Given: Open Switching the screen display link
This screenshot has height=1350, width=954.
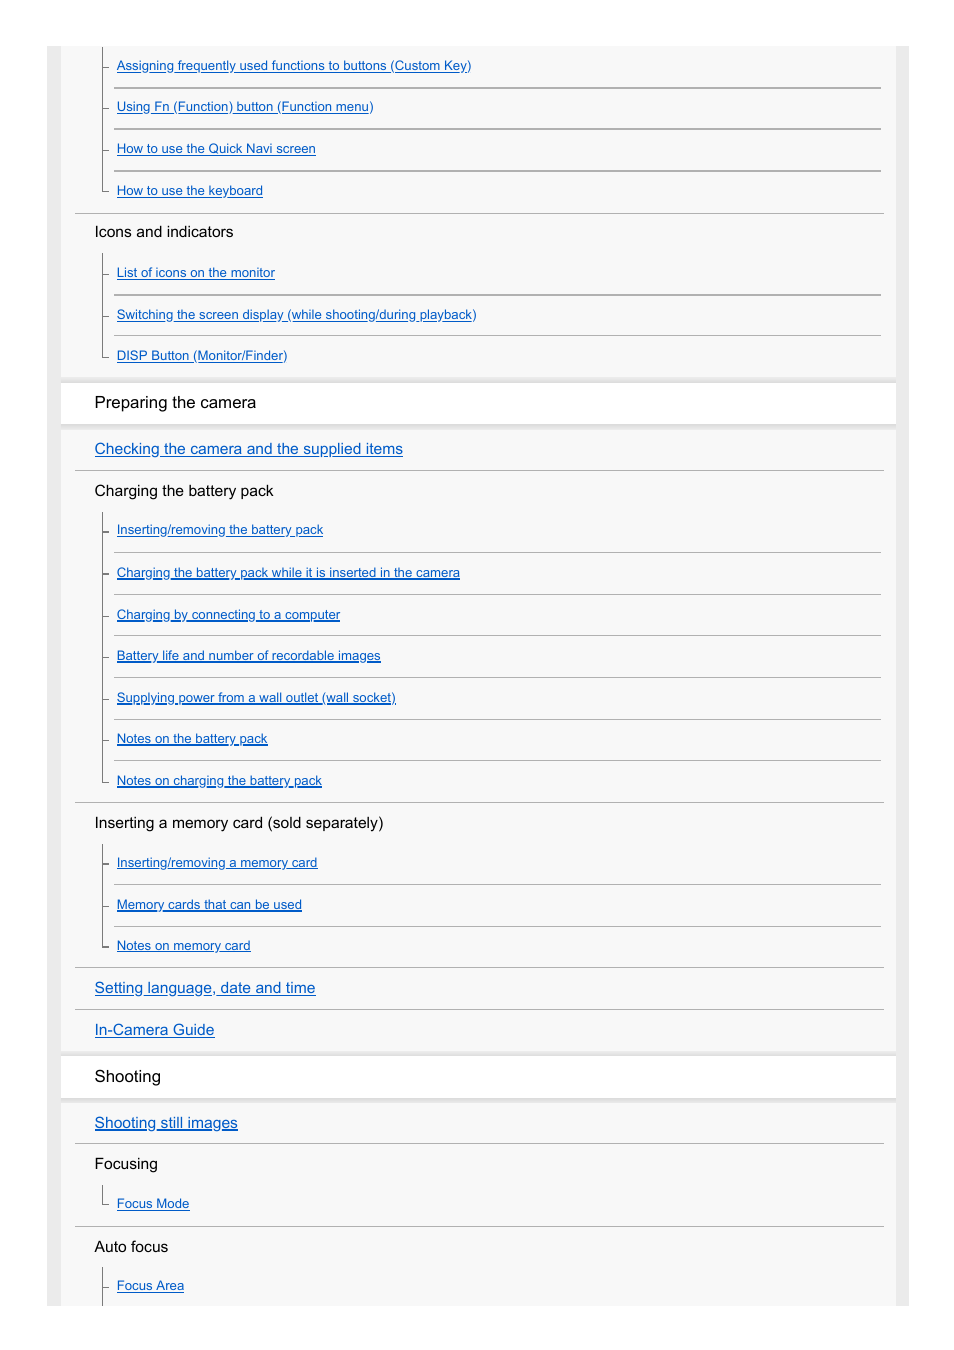Looking at the screenshot, I should click(x=296, y=315).
